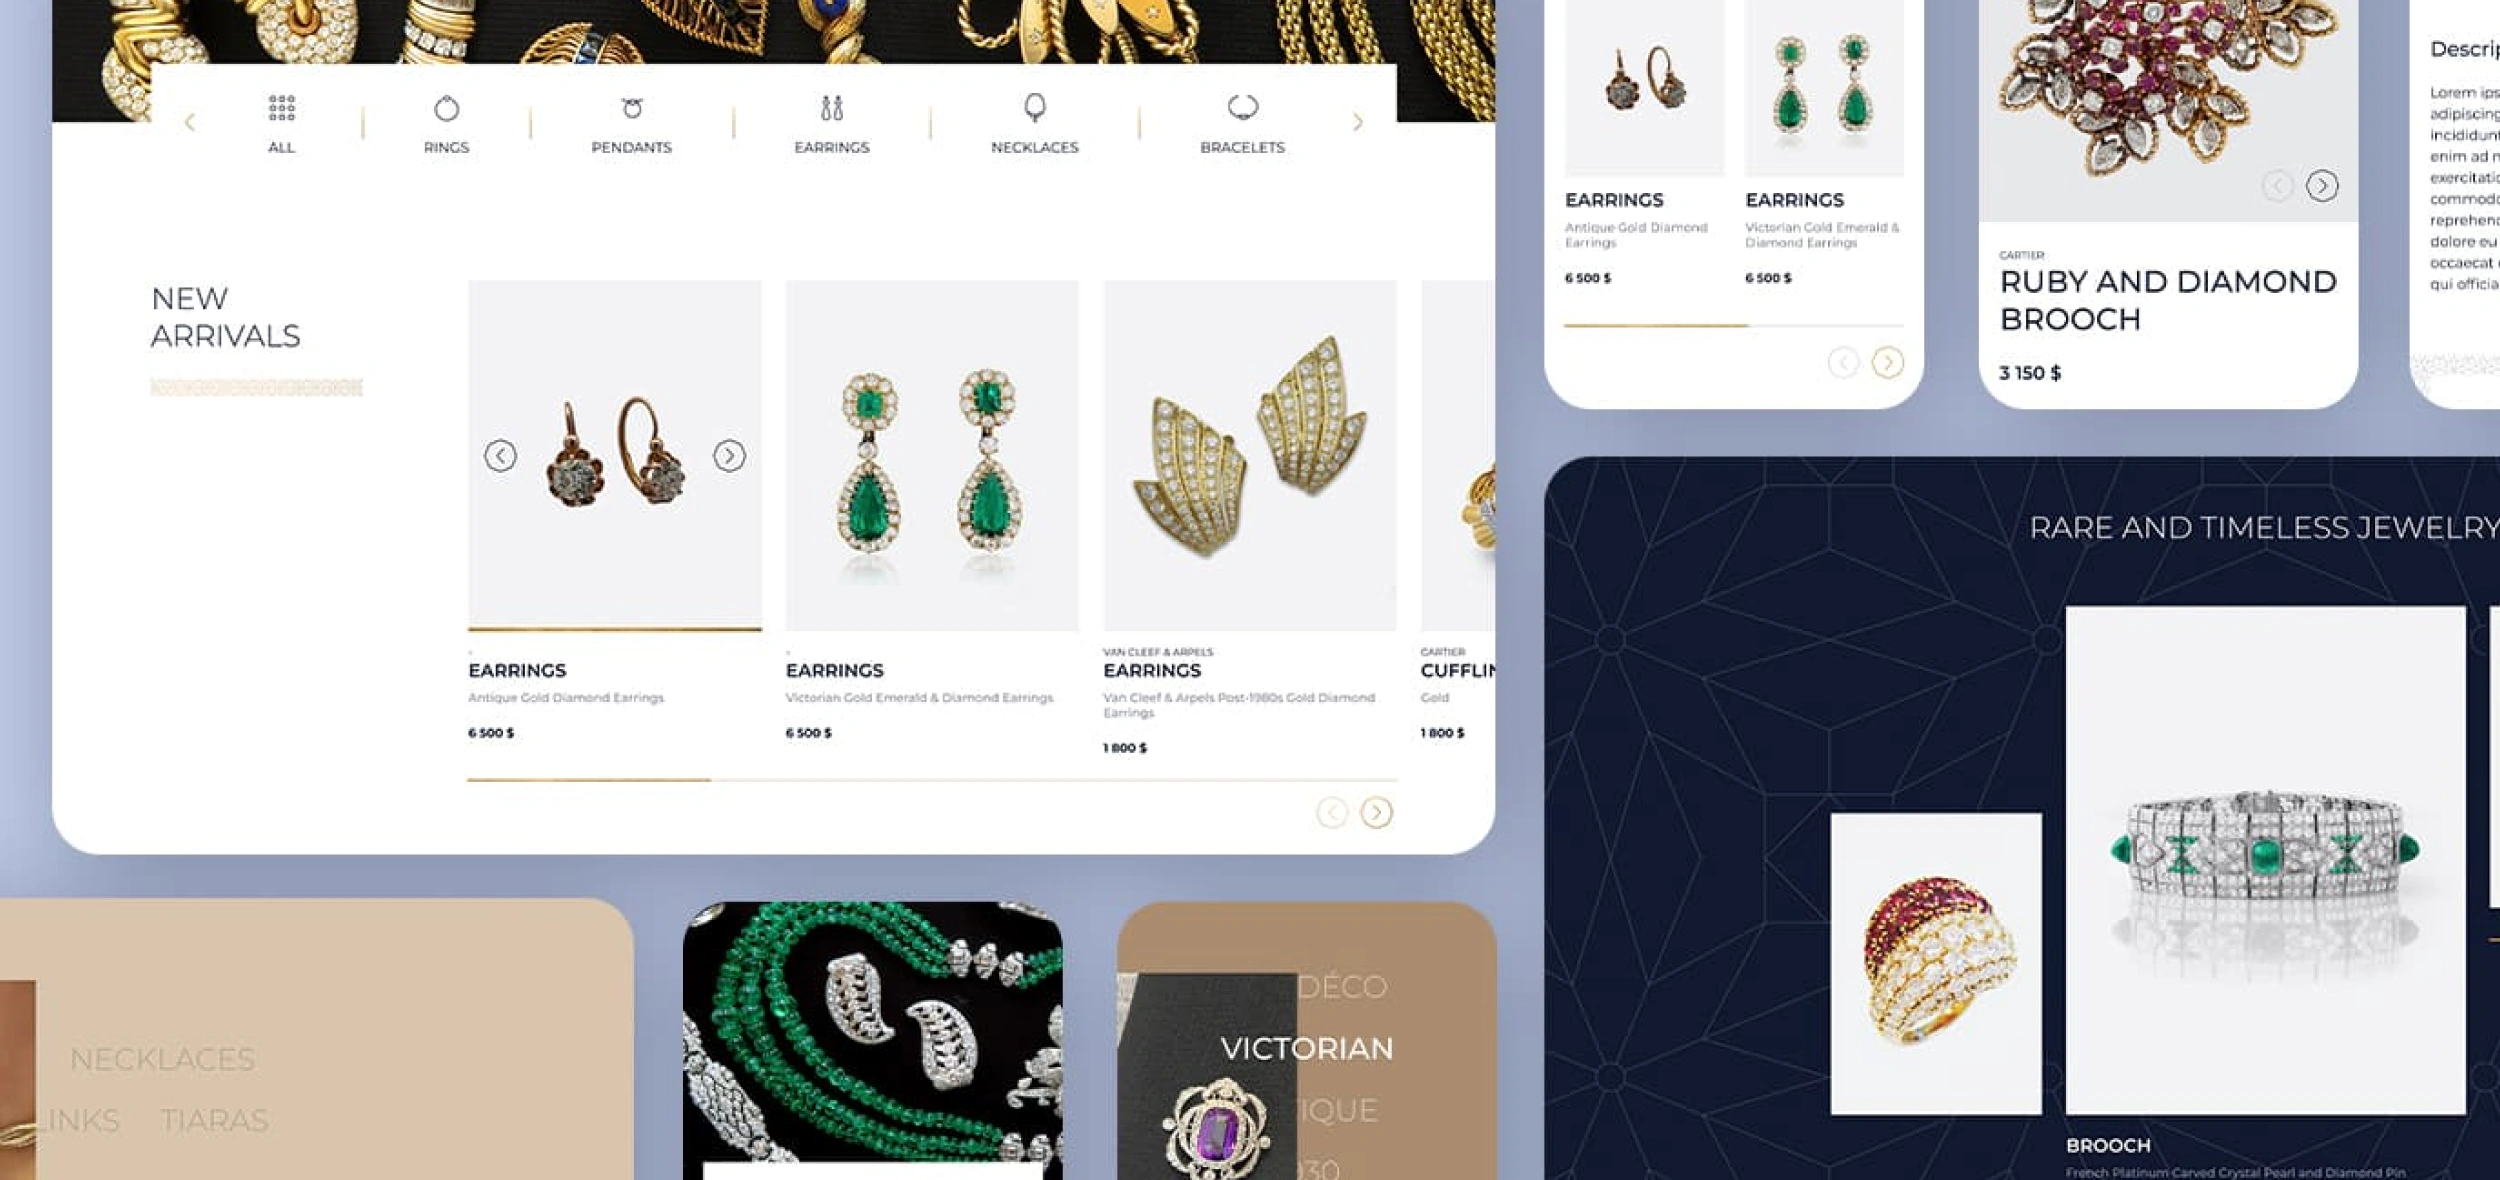Go to next New Arrivals page

tap(1376, 812)
